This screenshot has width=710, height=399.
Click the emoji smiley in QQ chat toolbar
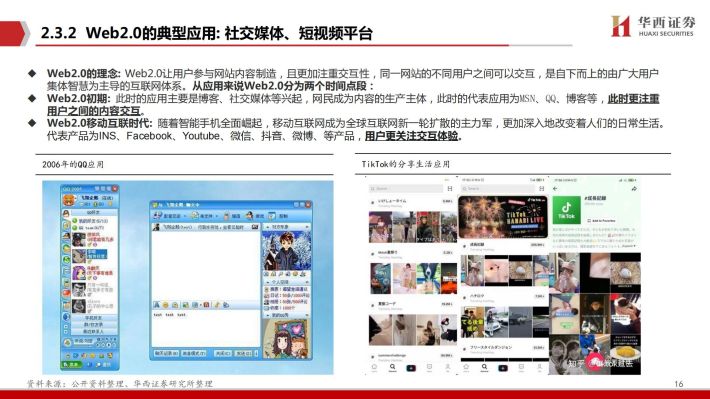click(165, 305)
